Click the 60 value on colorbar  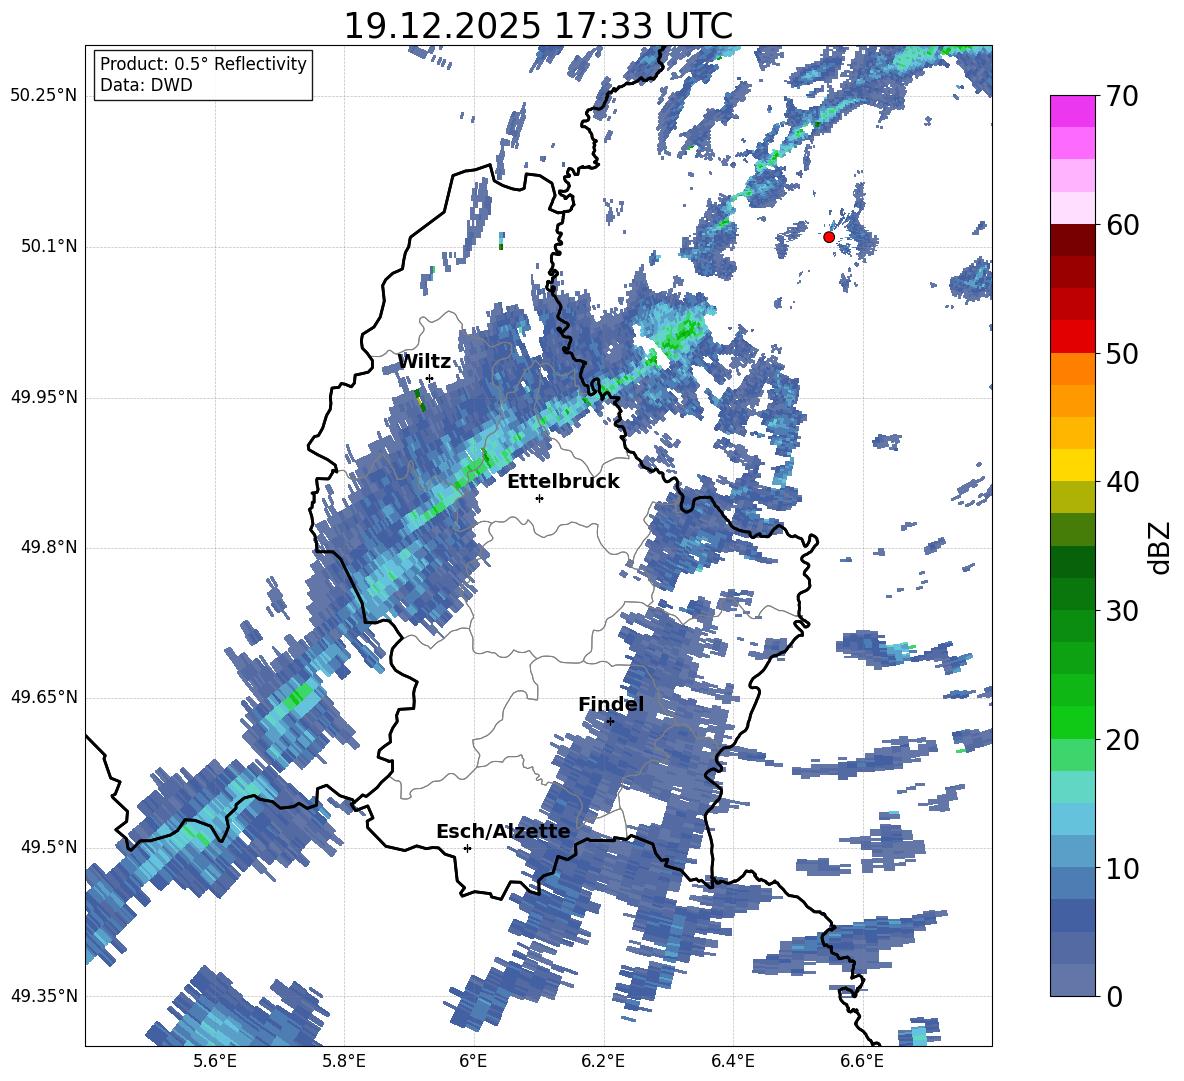pyautogui.click(x=1122, y=225)
